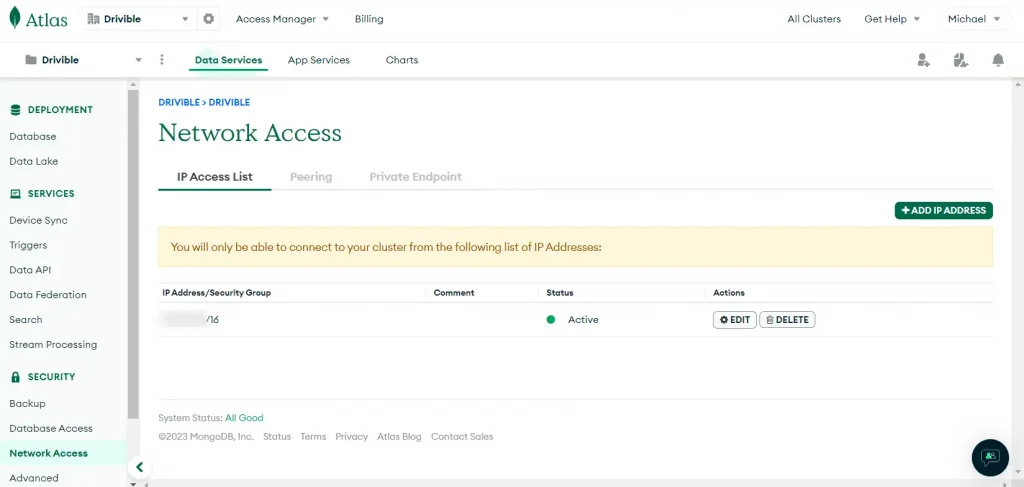Delete the active IP address entry

click(x=787, y=320)
